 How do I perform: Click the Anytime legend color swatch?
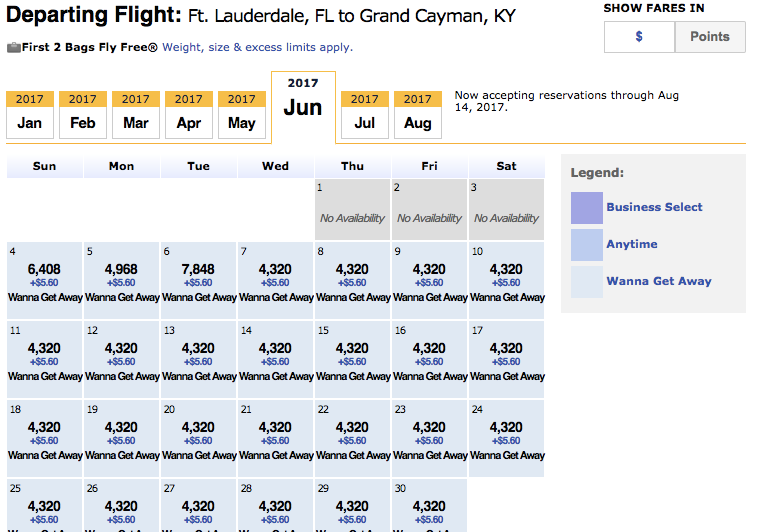[x=587, y=244]
